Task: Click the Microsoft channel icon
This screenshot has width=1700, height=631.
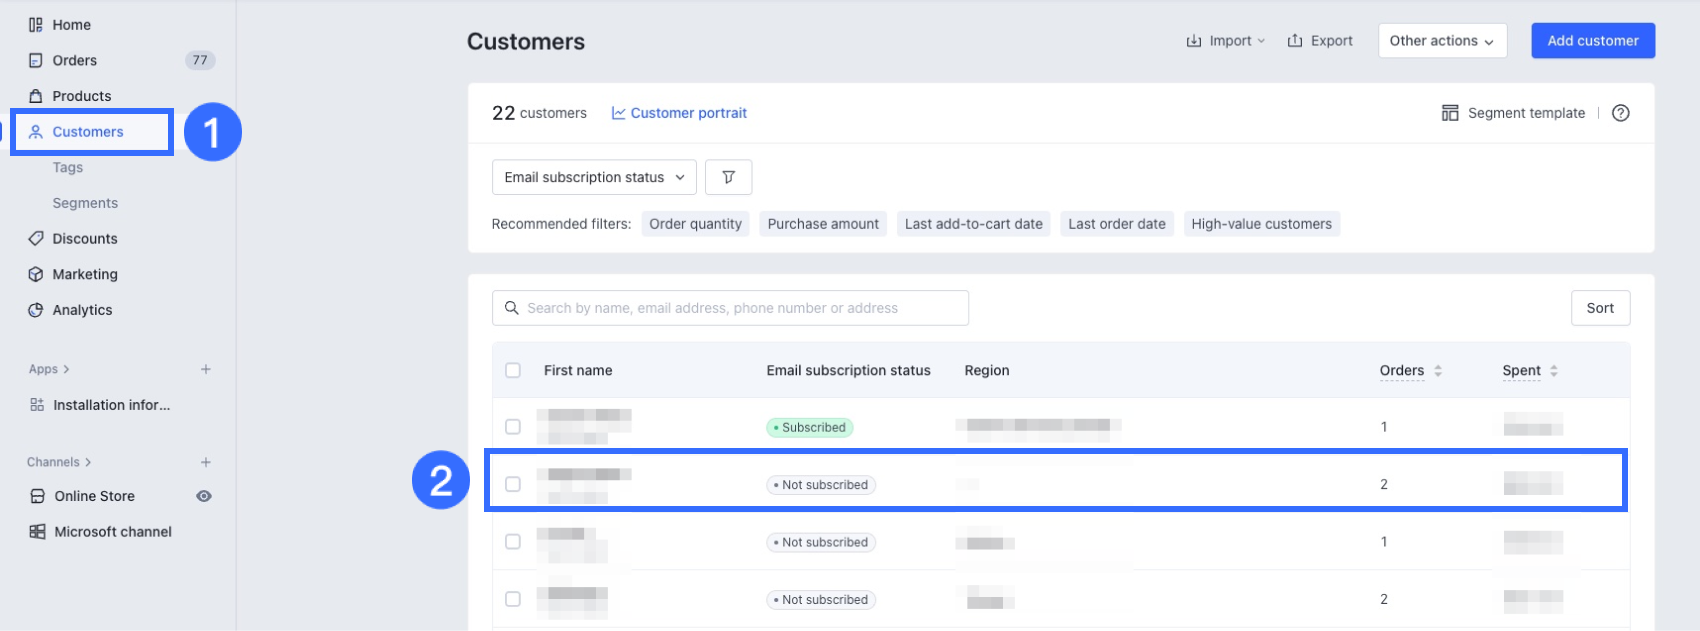Action: point(37,532)
